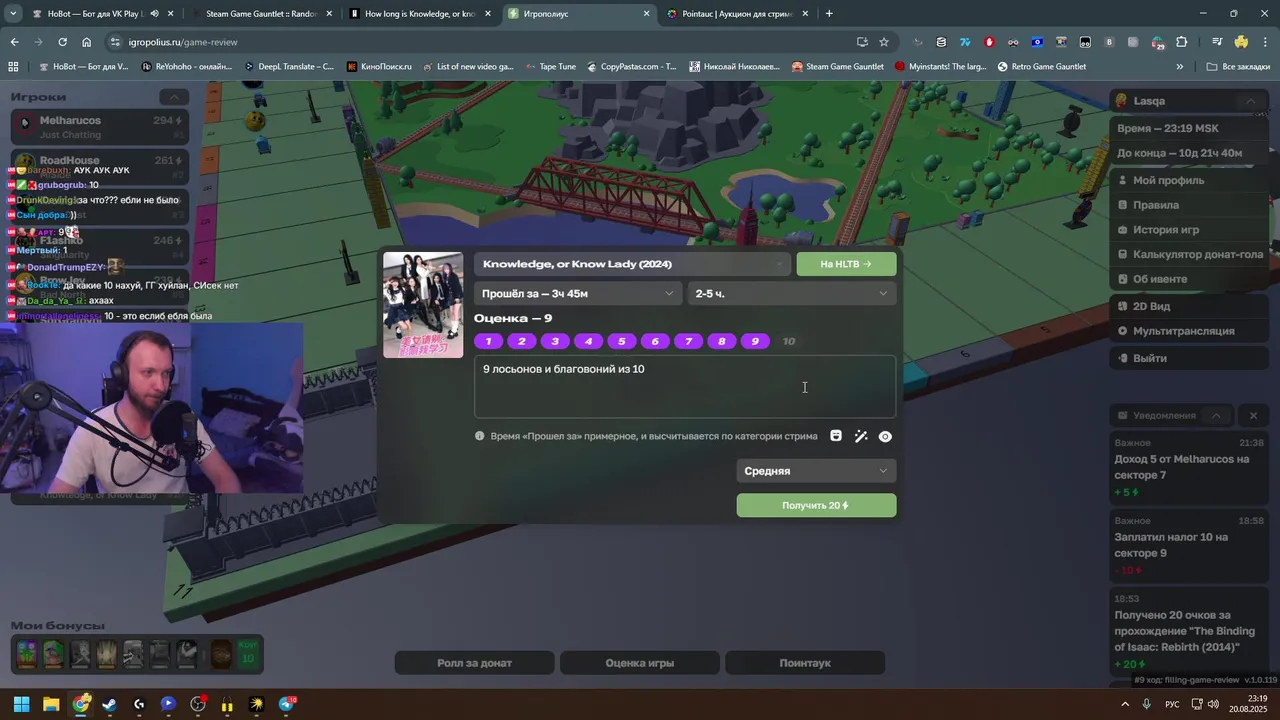The image size is (1280, 720).
Task: Select player Melharucos in players list
Action: tap(100, 126)
